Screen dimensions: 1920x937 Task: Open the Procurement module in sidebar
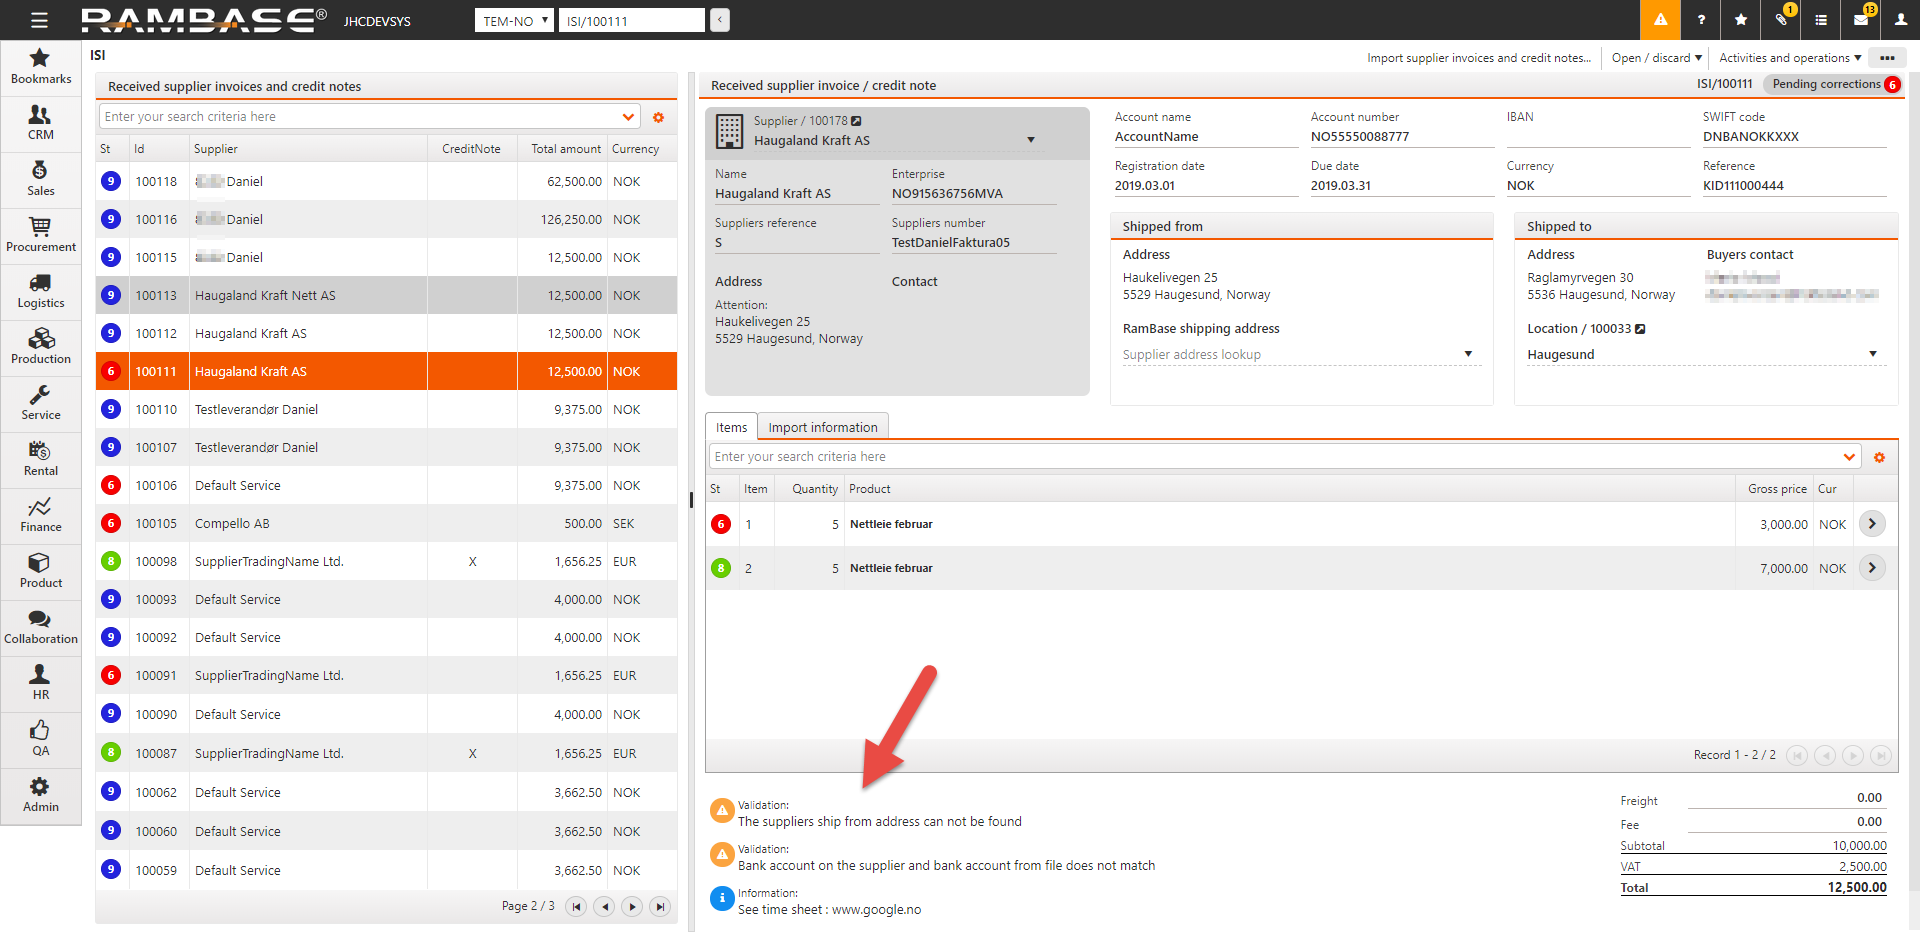click(x=40, y=235)
